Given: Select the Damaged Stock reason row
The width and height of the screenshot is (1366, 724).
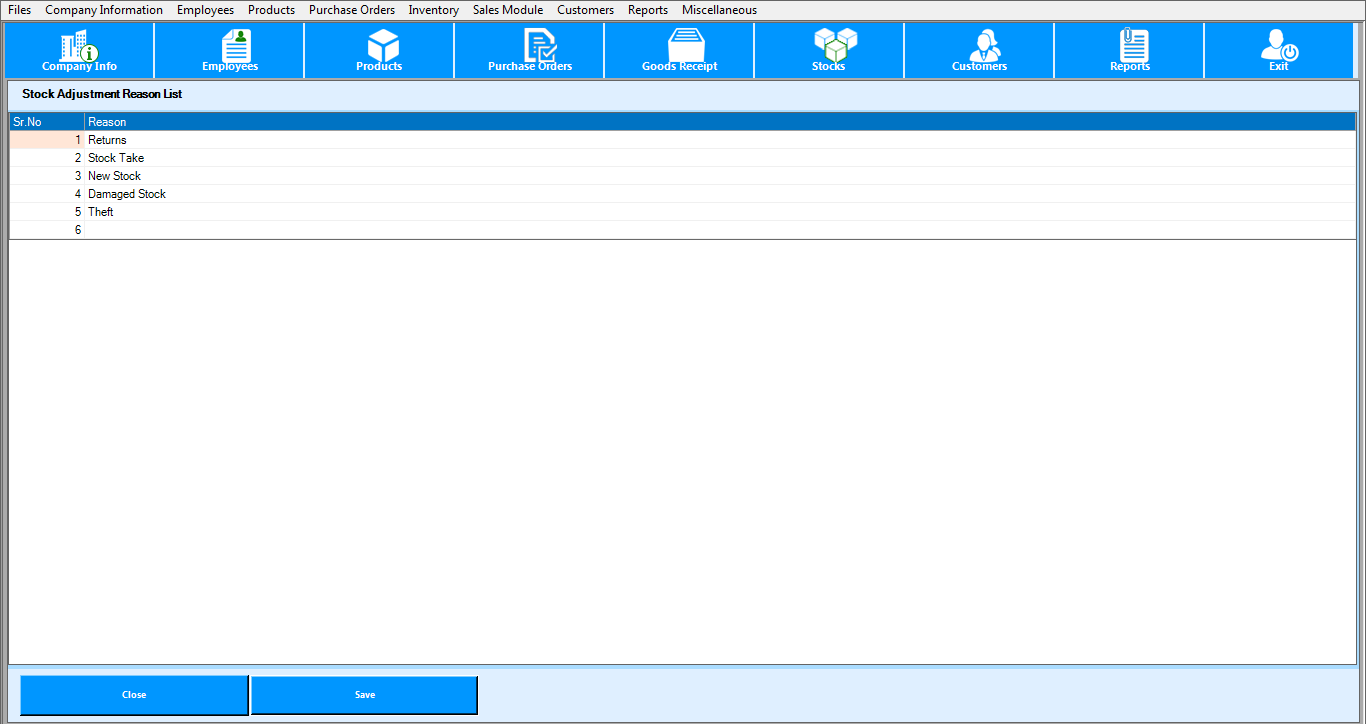Looking at the screenshot, I should 127,194.
